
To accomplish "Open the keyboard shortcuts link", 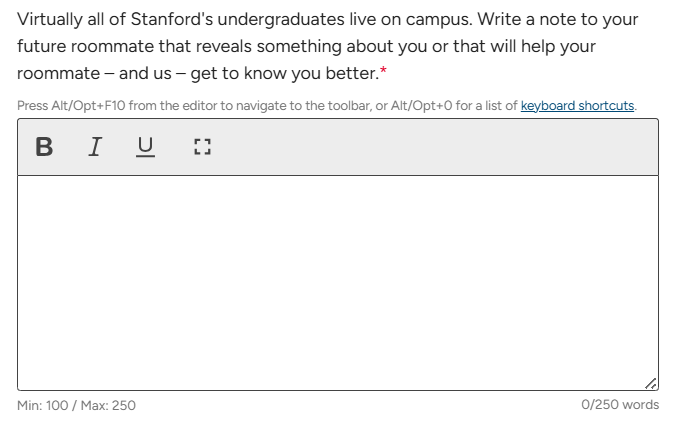I will (577, 106).
